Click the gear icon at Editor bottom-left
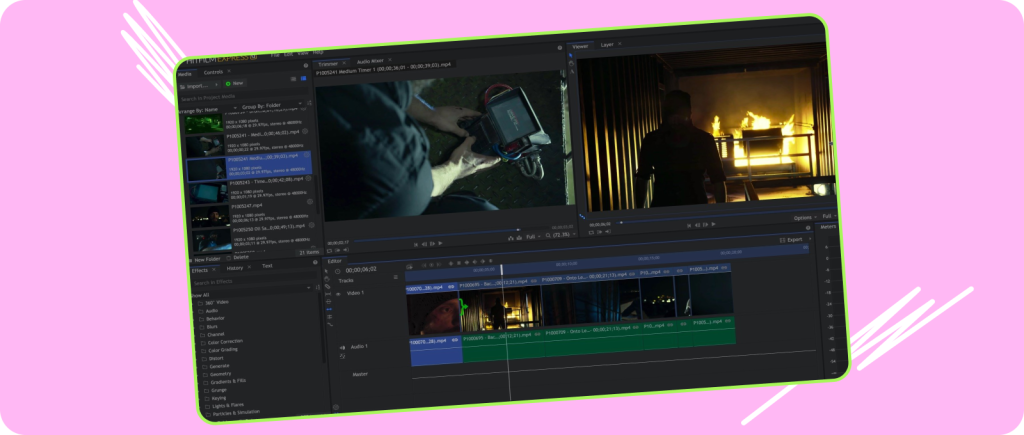Screen dimensions: 1024x435 336,407
